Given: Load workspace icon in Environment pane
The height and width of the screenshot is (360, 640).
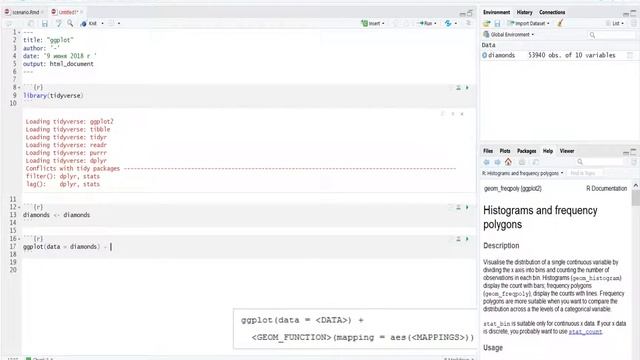Looking at the screenshot, I should tap(487, 24).
